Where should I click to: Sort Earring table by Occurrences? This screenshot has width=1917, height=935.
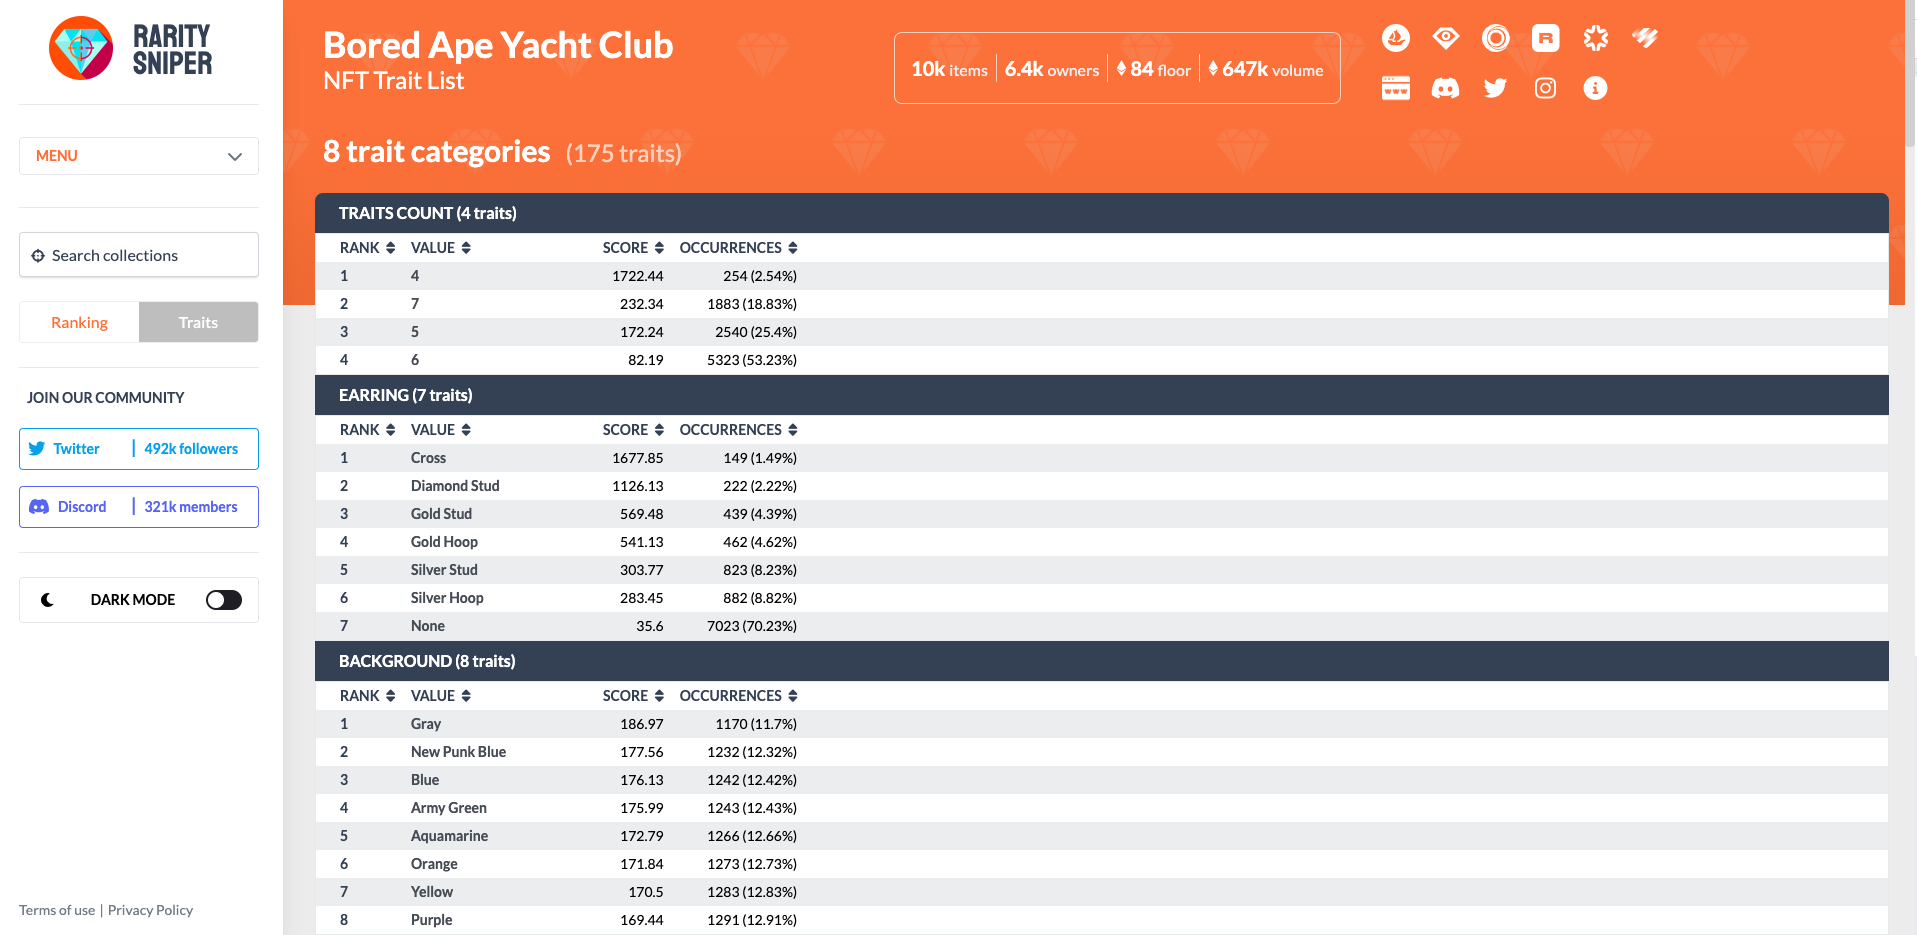pos(738,430)
